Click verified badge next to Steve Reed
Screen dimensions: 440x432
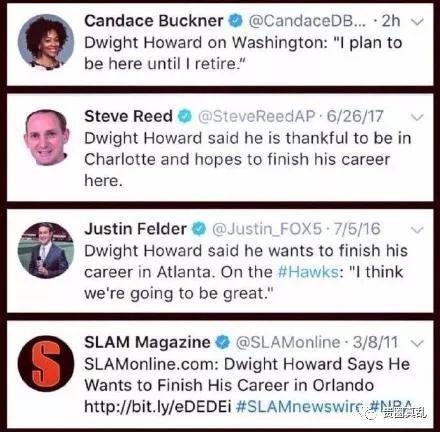pos(185,116)
